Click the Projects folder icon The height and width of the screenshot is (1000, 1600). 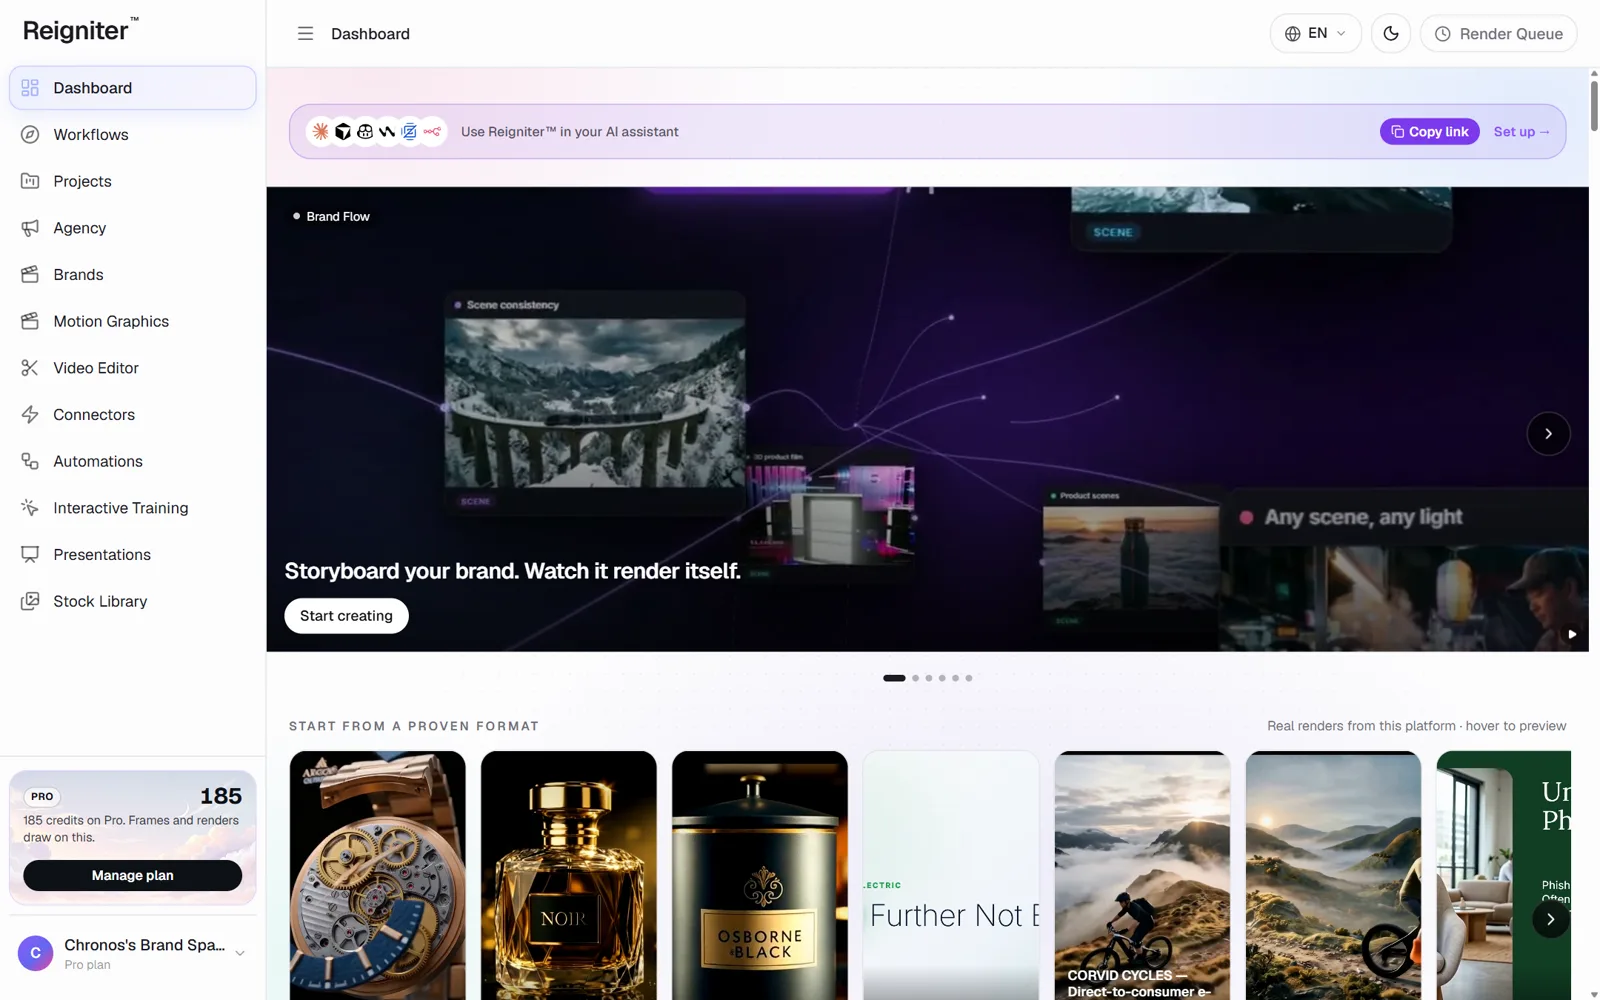(x=30, y=181)
